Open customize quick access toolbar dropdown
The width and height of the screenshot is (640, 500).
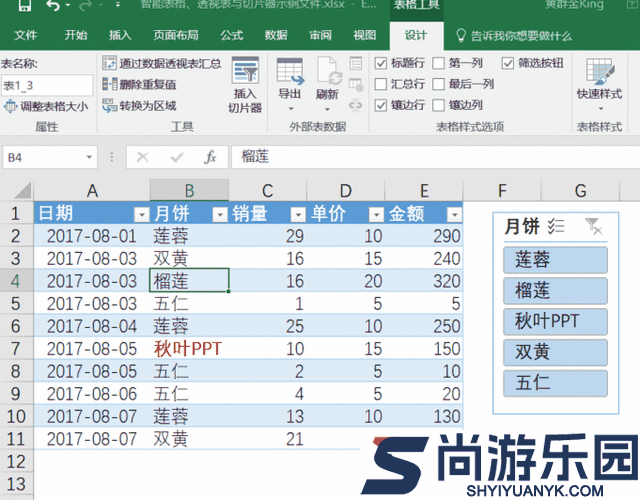coord(118,5)
